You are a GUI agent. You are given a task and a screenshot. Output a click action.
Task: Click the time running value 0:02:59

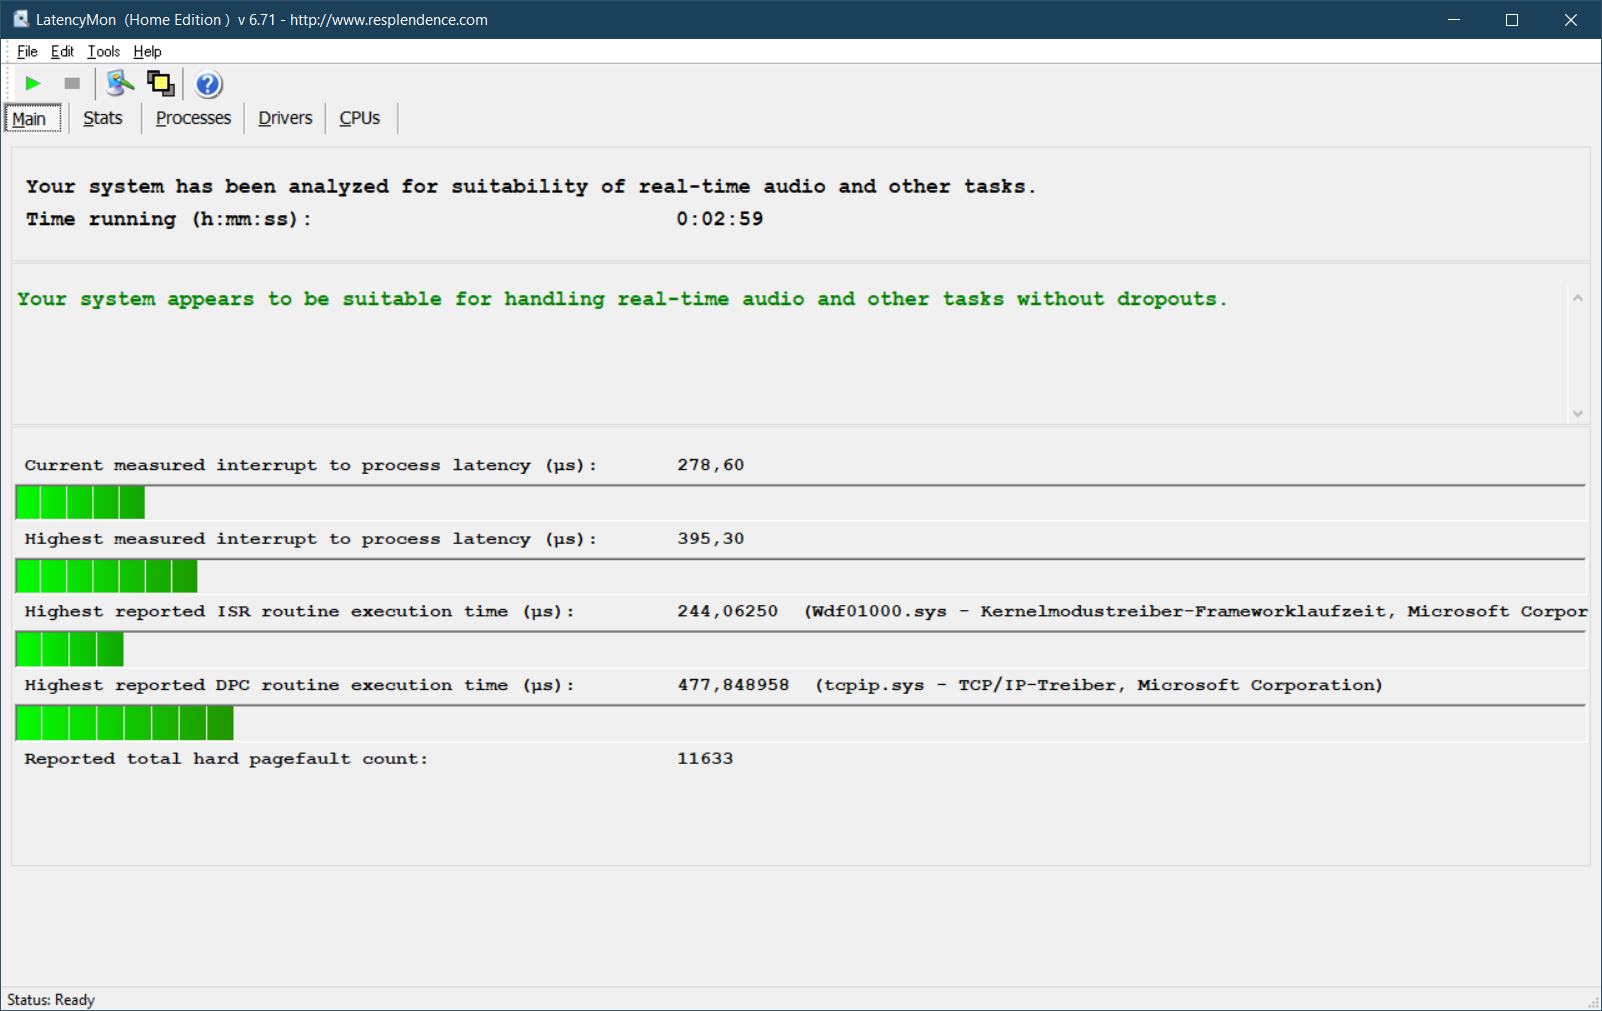pos(720,219)
